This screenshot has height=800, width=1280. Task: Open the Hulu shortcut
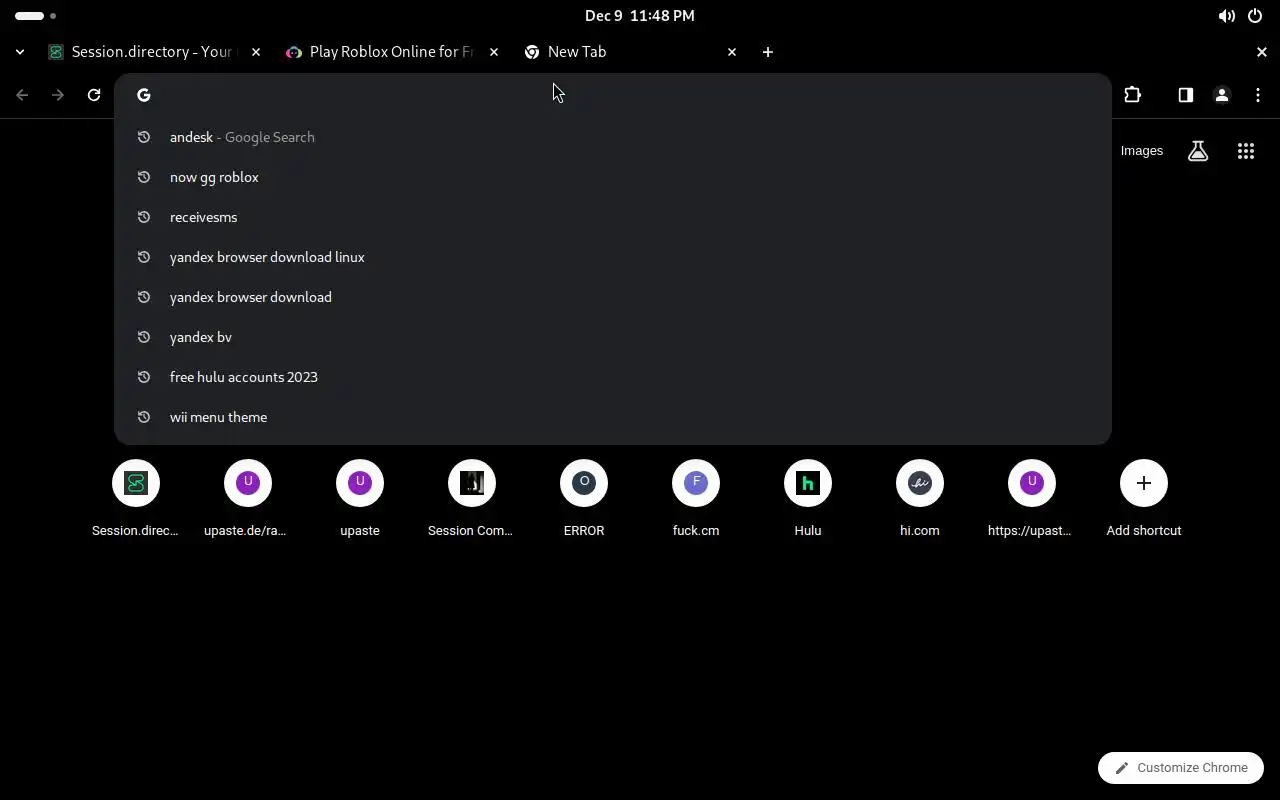808,498
